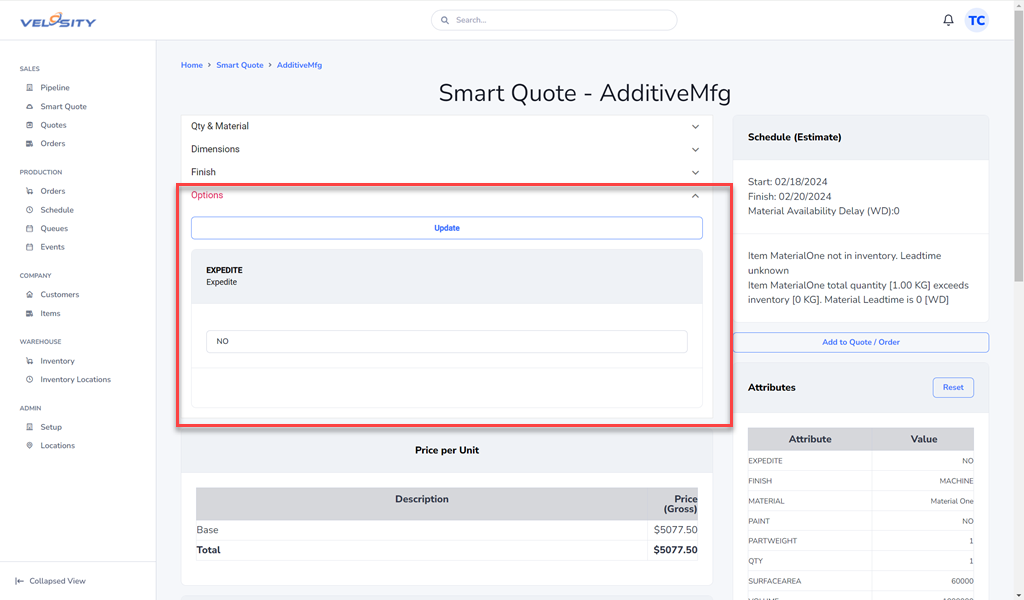
Task: Open the TC user avatar menu
Action: click(x=976, y=20)
